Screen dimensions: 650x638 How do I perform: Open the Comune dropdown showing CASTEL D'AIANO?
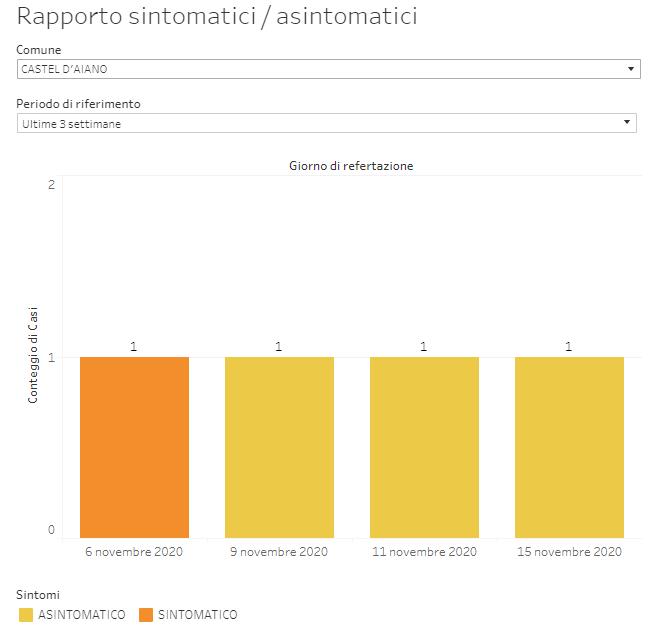pos(320,69)
